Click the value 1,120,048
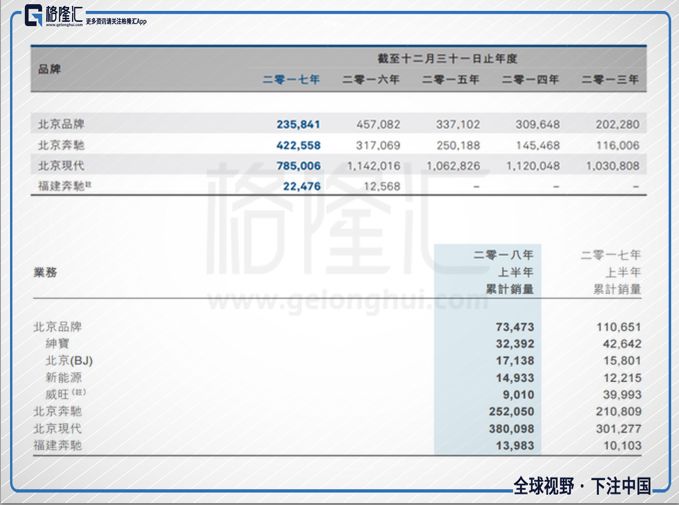 pos(533,166)
